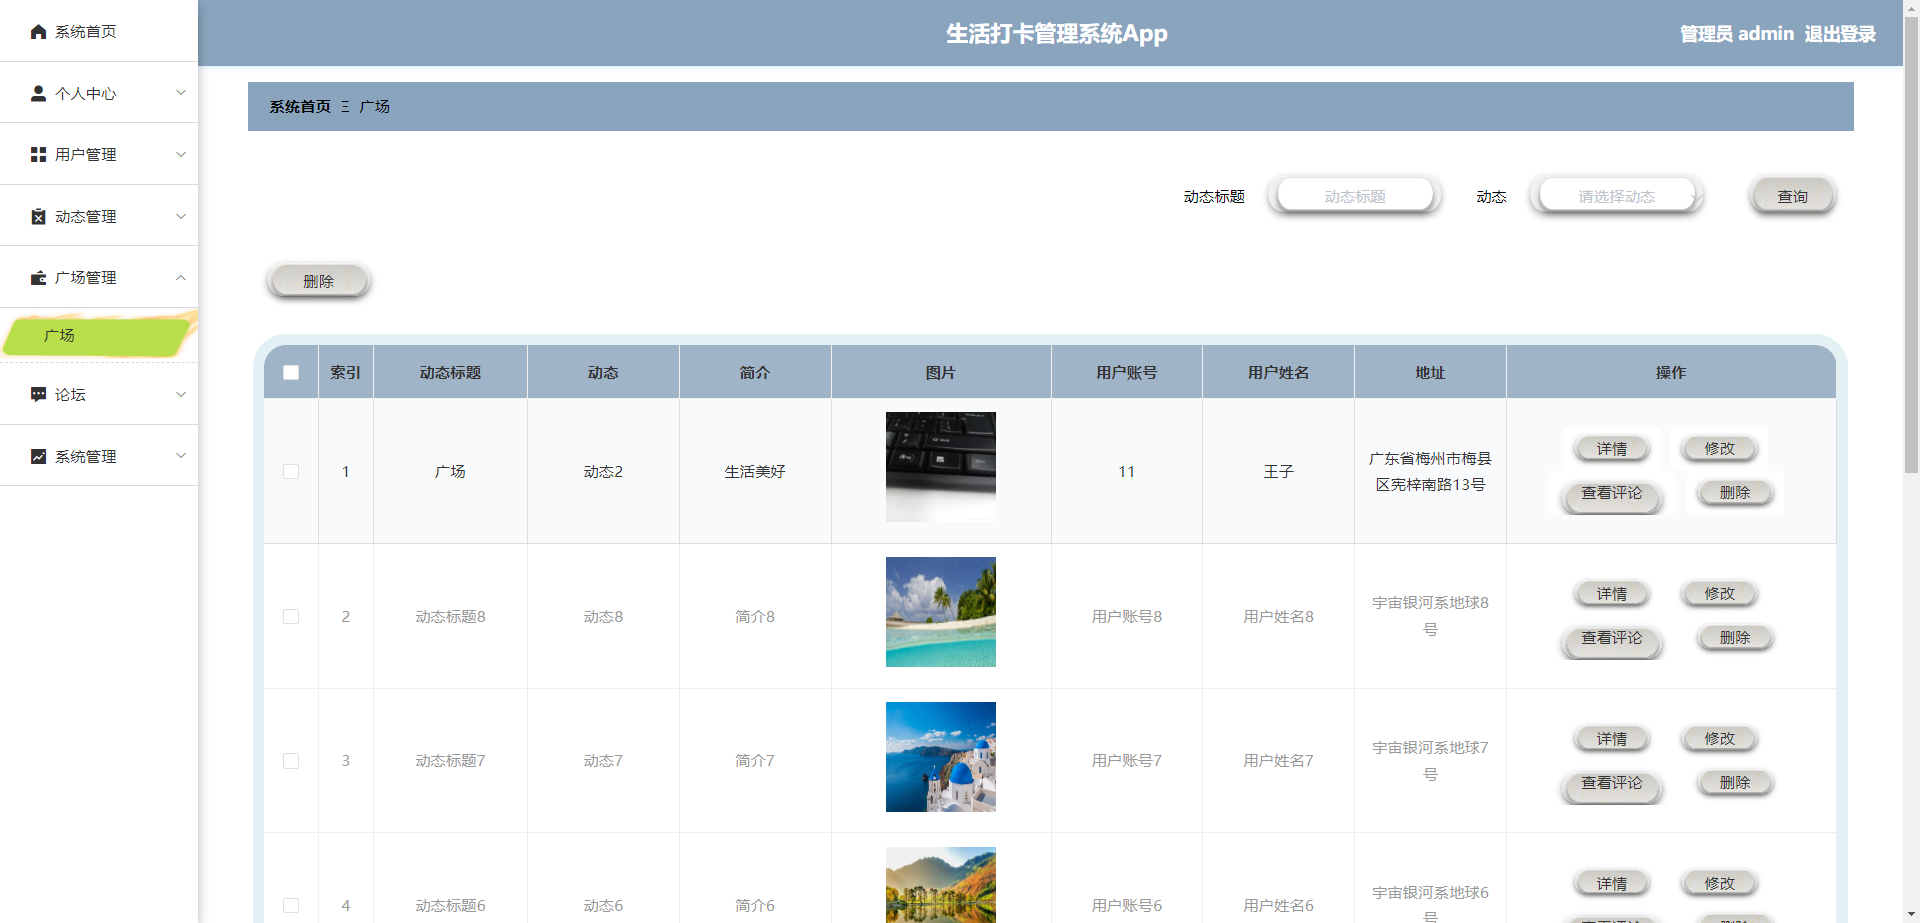
Task: Click inside the 动态标题 input field
Action: click(x=1355, y=195)
